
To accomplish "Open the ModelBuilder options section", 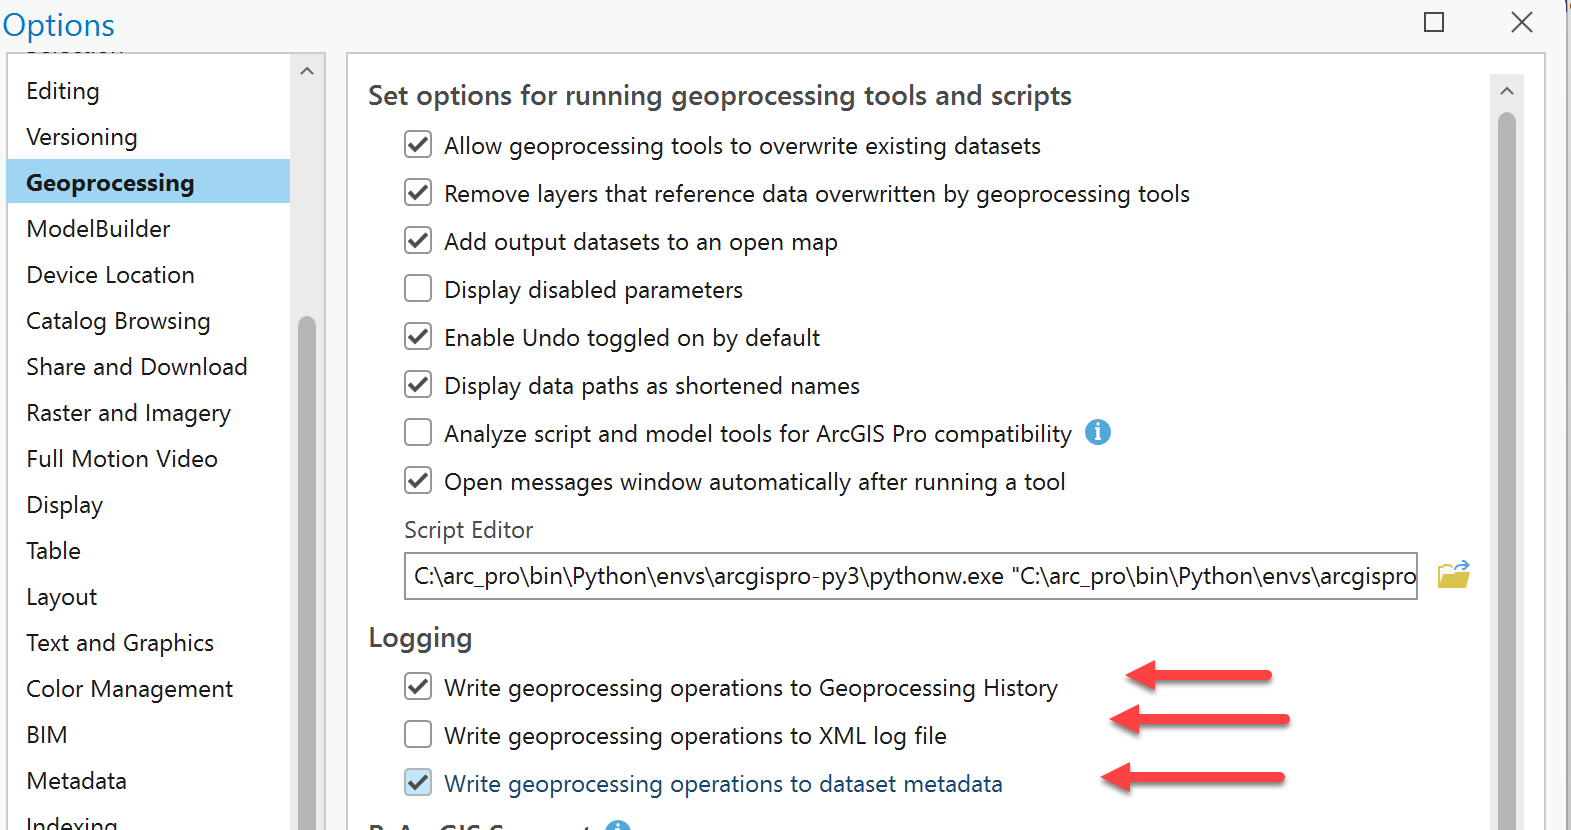I will [98, 228].
